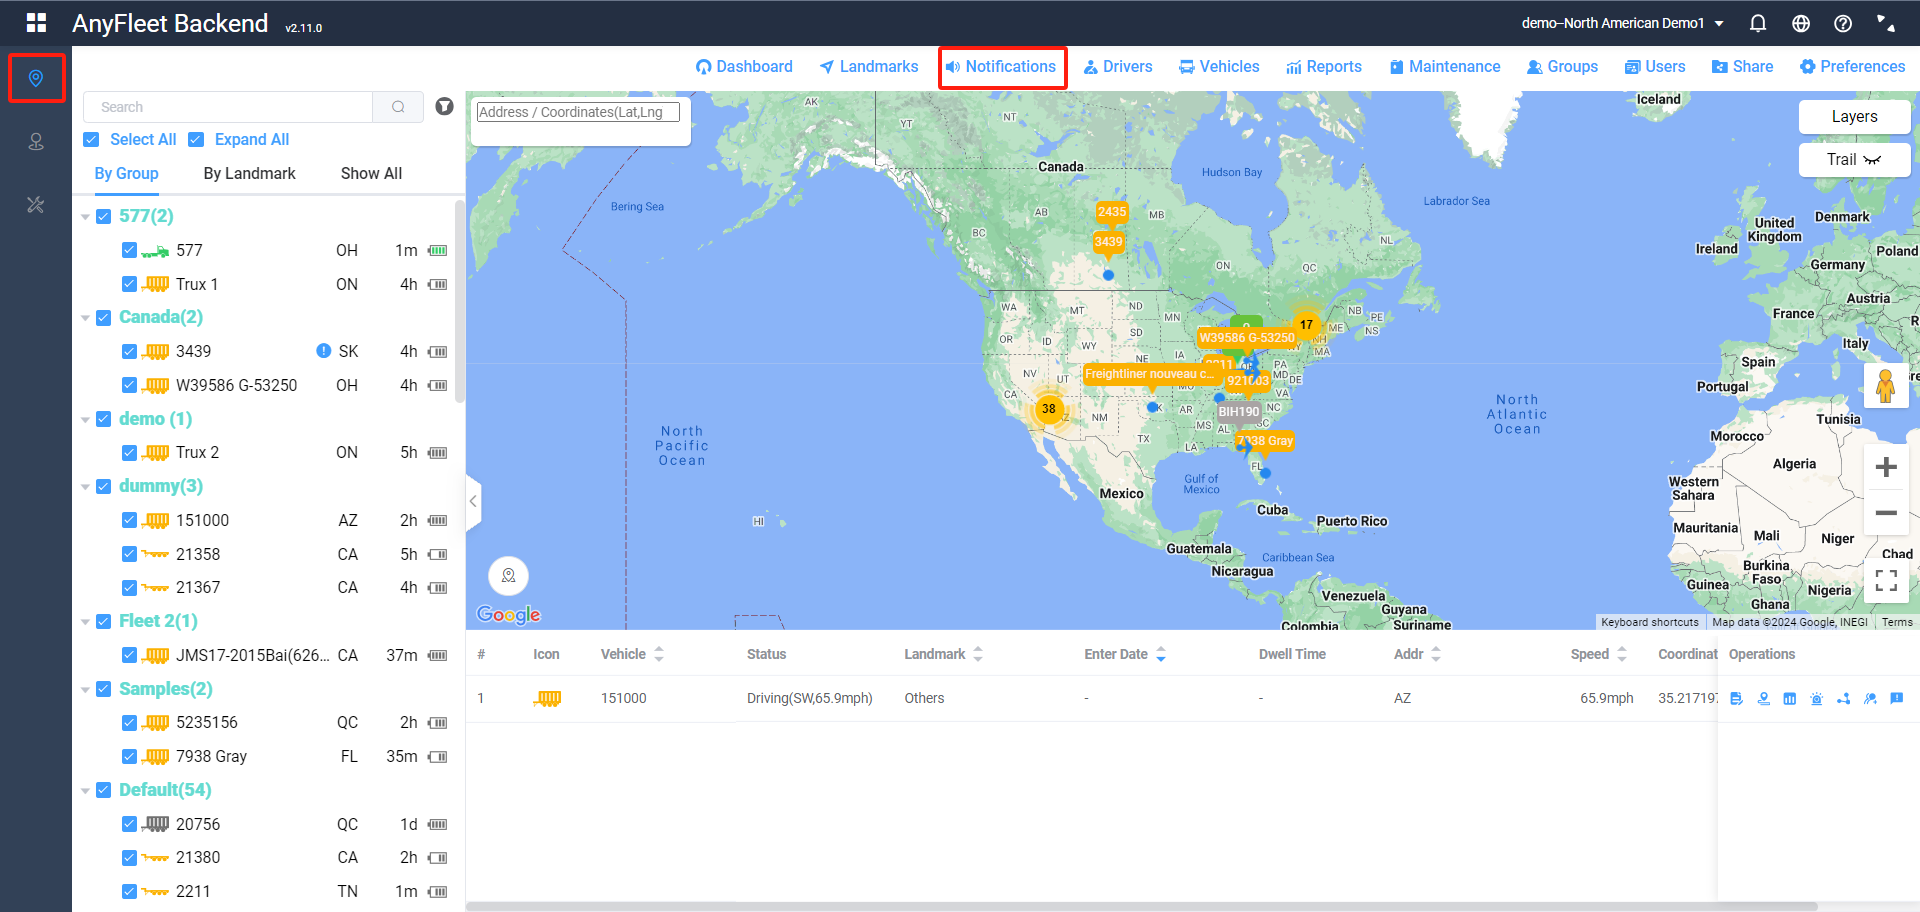This screenshot has width=1920, height=912.
Task: Open the Keyboard shortcuts link on map
Action: pos(1649,622)
